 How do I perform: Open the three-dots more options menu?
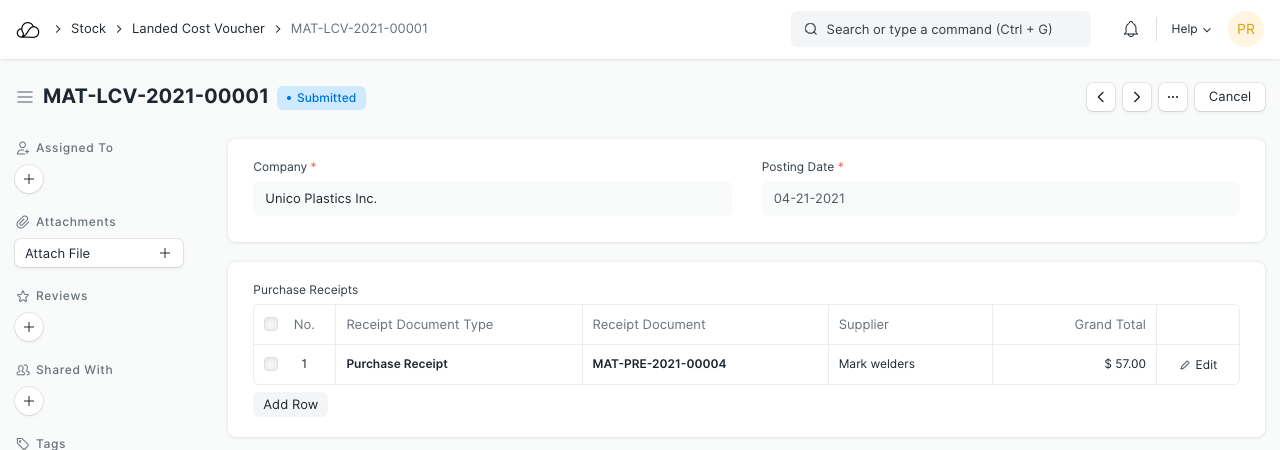tap(1173, 97)
